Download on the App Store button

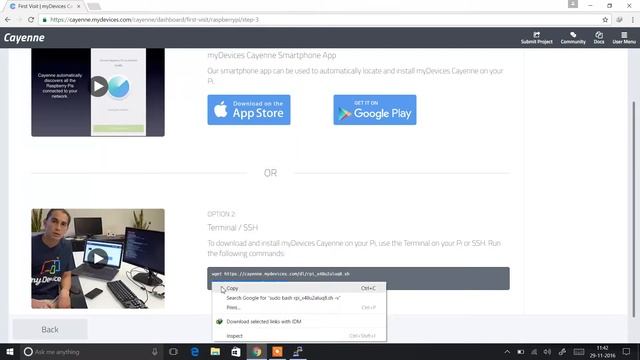point(249,110)
